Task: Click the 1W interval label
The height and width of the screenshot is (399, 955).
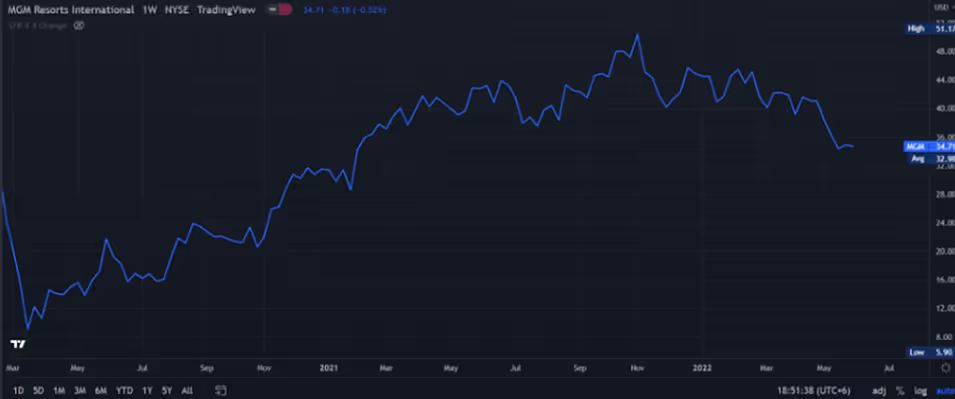Action: click(150, 10)
